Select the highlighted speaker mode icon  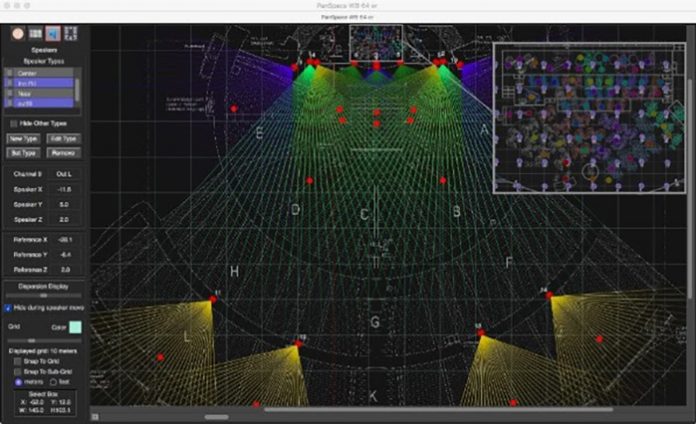click(x=53, y=34)
